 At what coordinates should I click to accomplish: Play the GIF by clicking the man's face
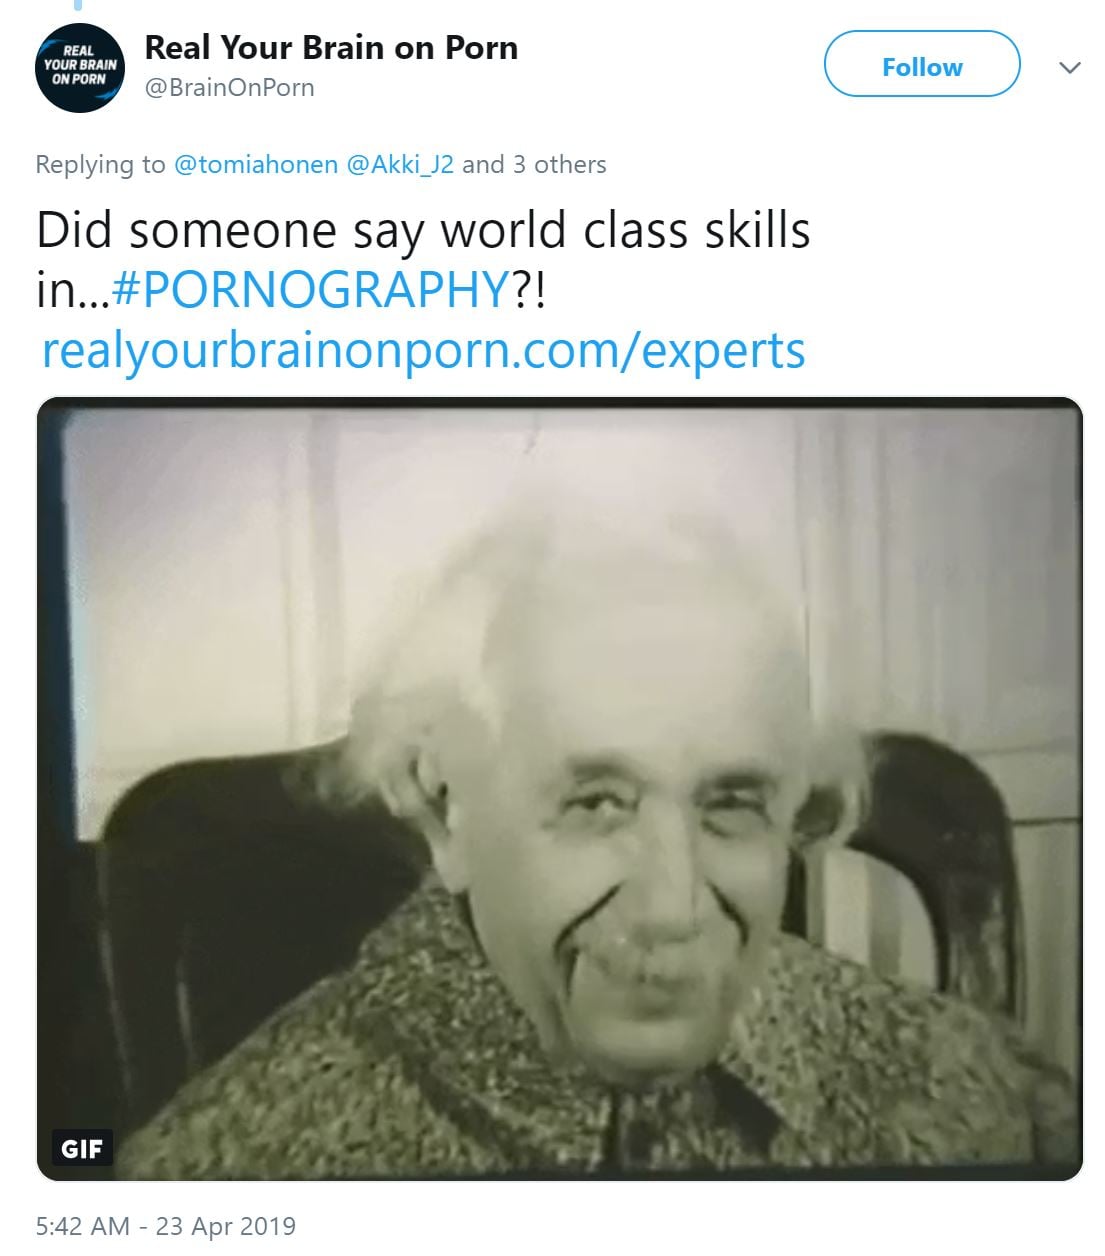click(x=640, y=850)
